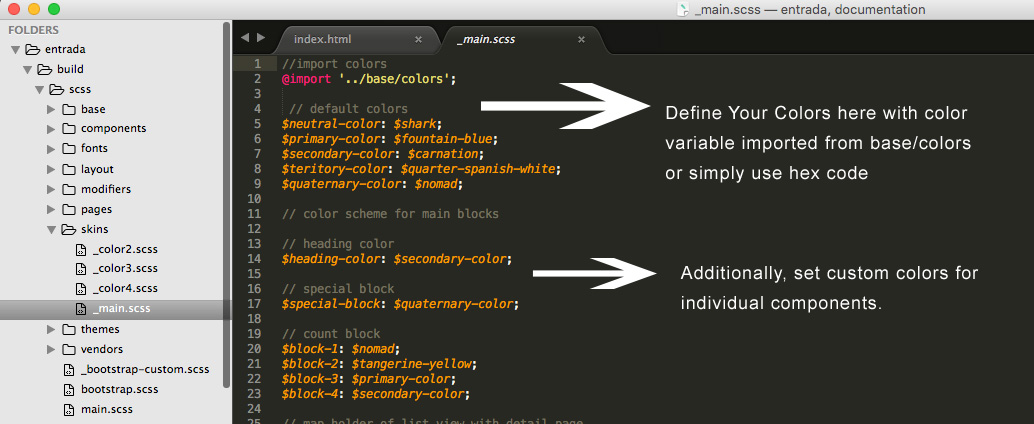Click the back navigation arrow beside tabs
This screenshot has height=424, width=1034.
pos(245,38)
